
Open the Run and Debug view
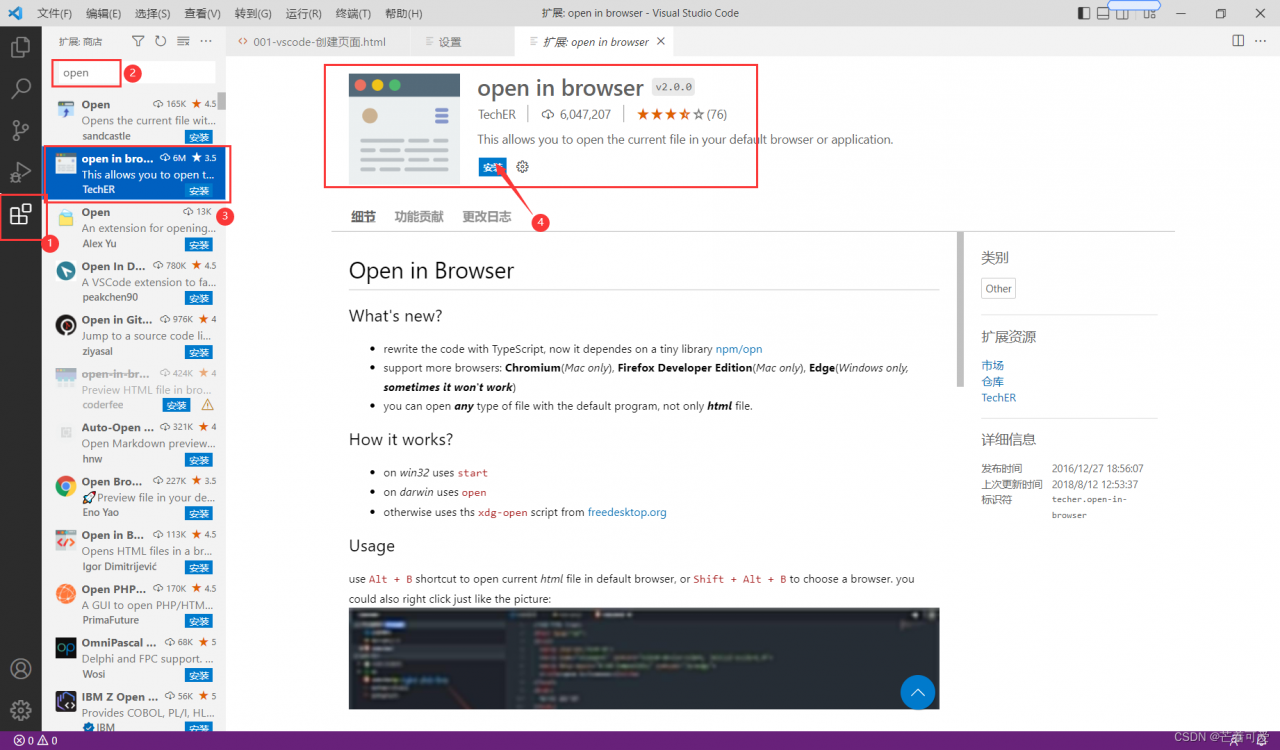point(20,172)
